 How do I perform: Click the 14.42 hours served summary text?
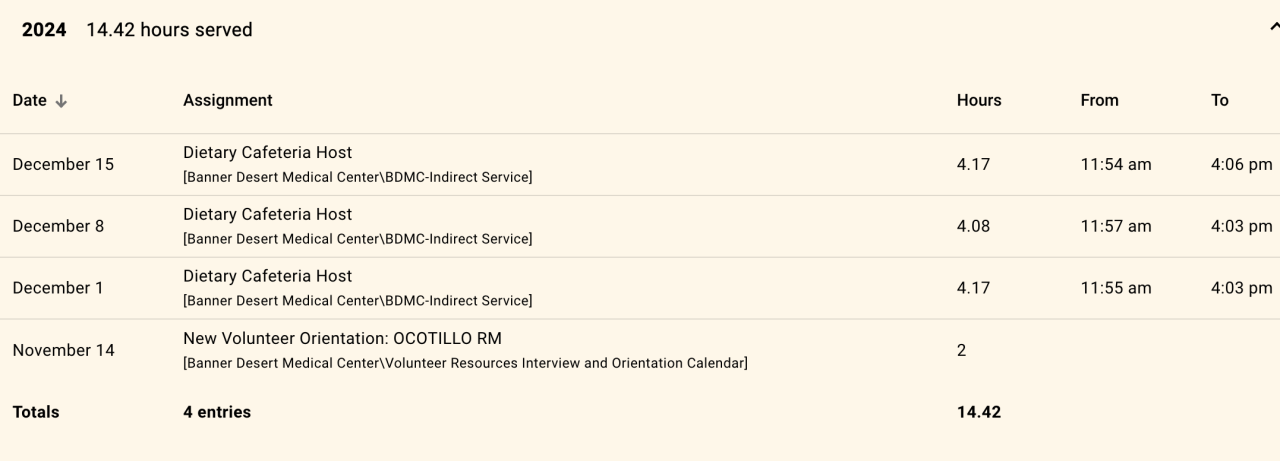point(169,30)
